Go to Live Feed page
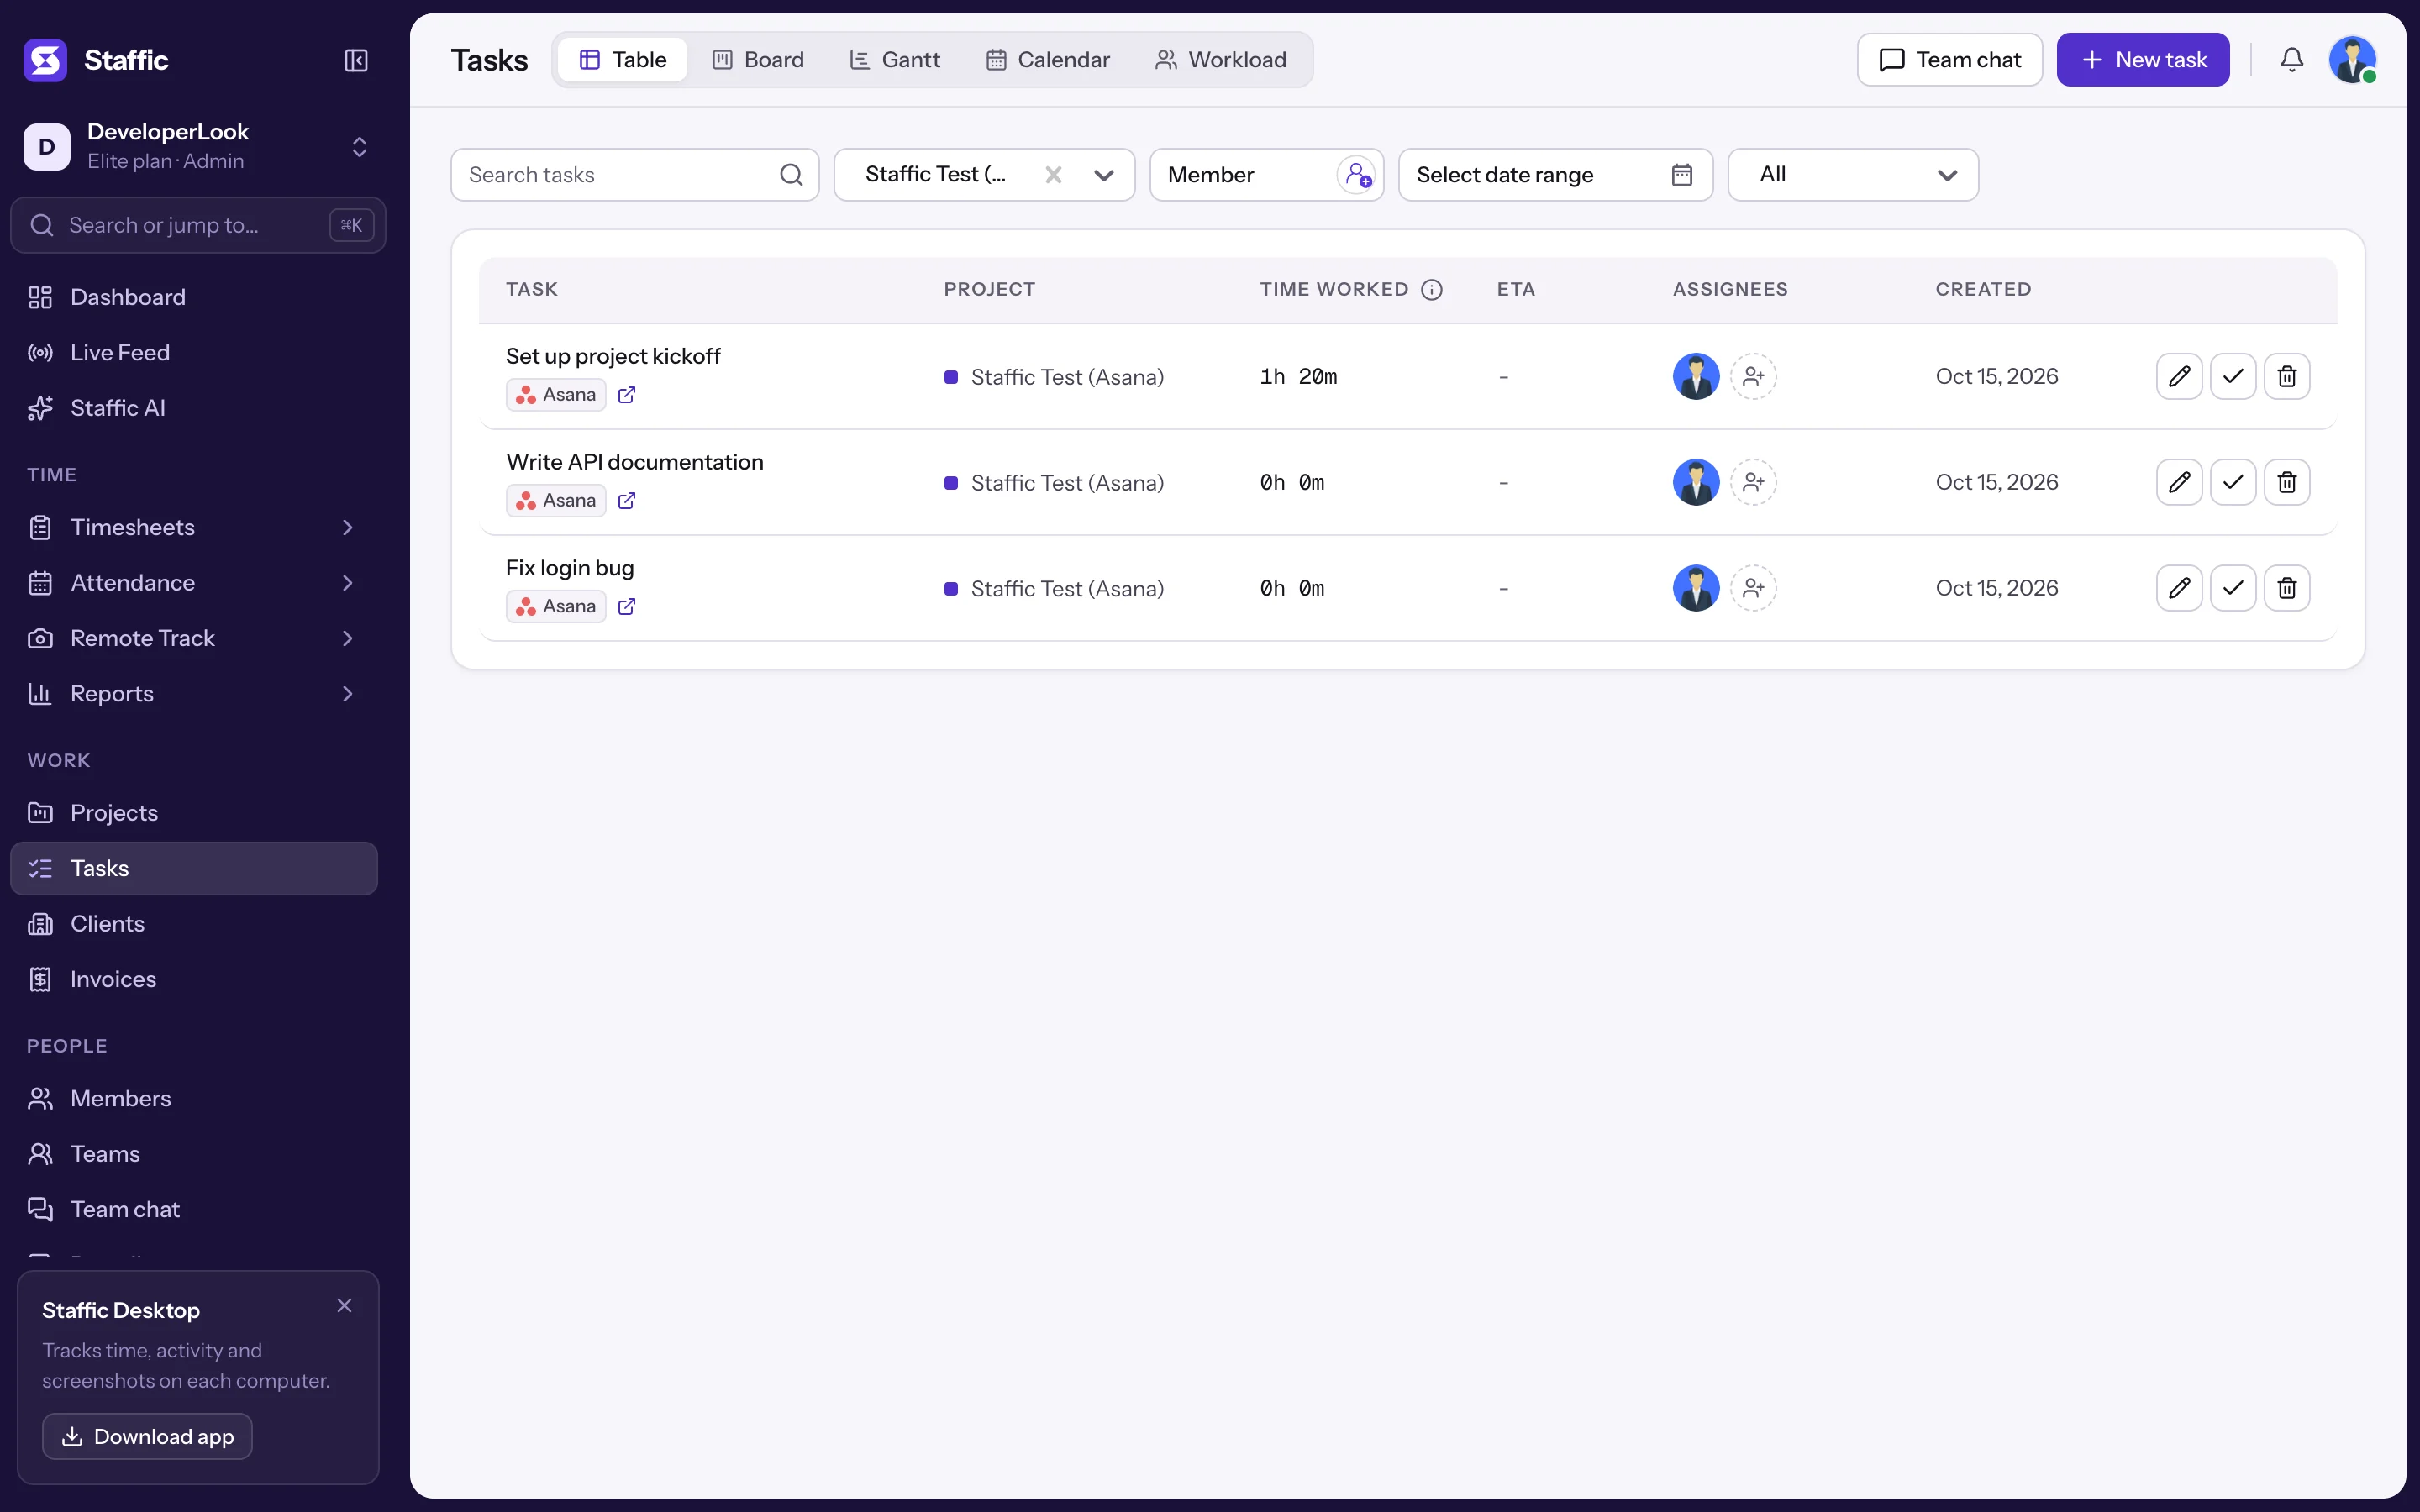 (194, 353)
